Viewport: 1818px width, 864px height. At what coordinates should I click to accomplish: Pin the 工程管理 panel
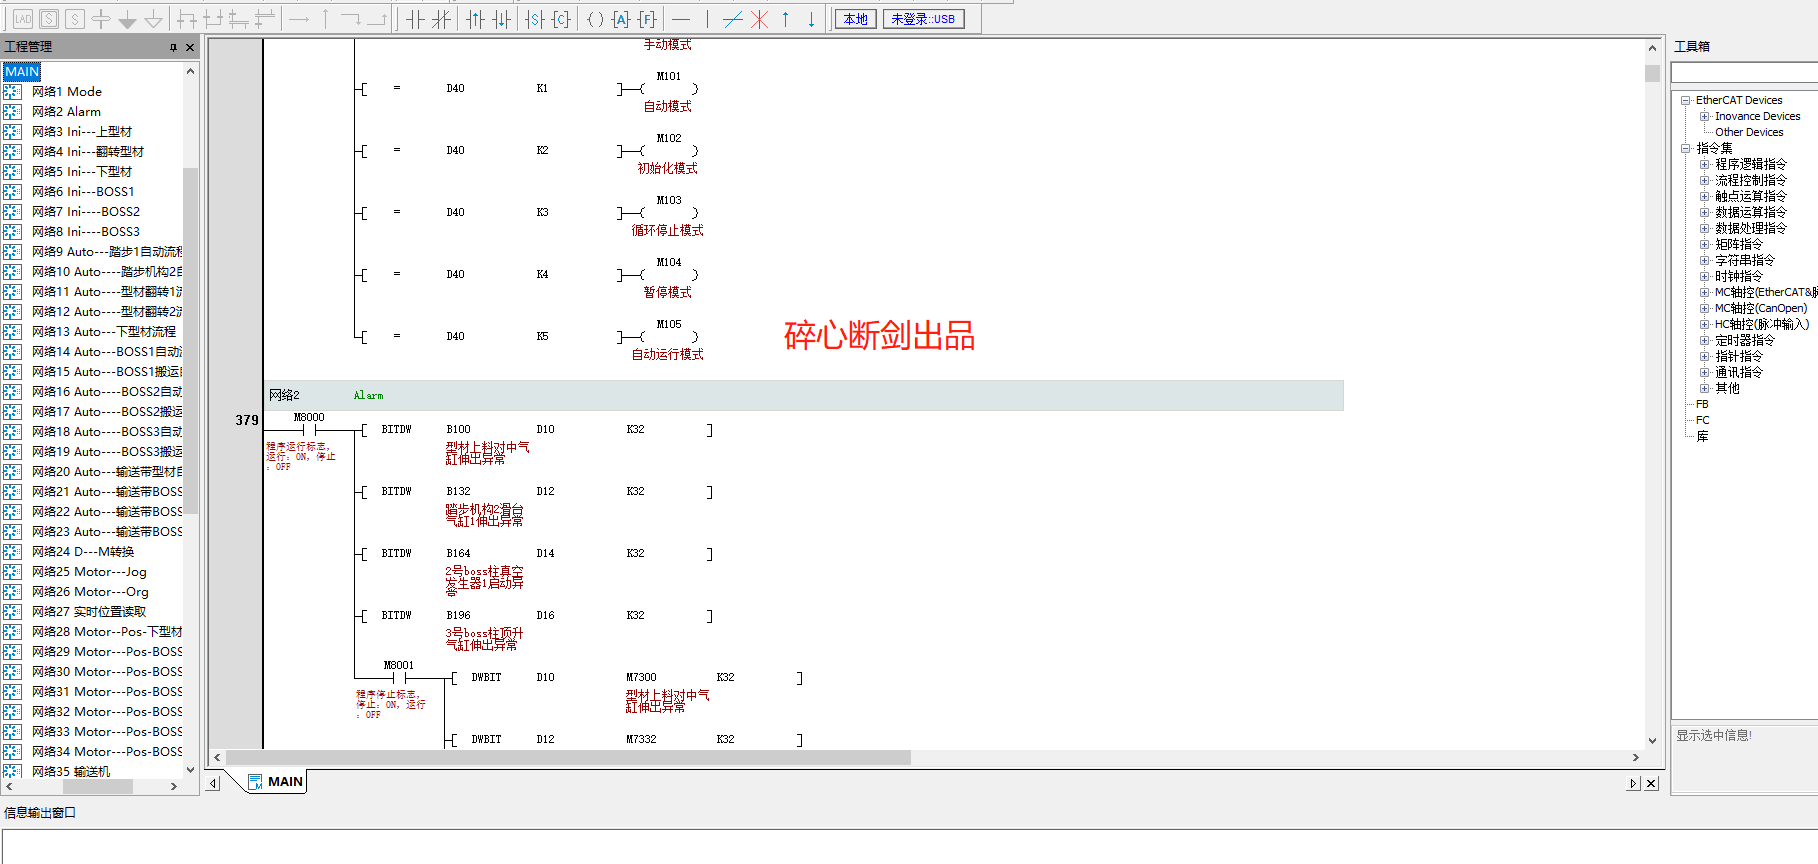pos(173,47)
